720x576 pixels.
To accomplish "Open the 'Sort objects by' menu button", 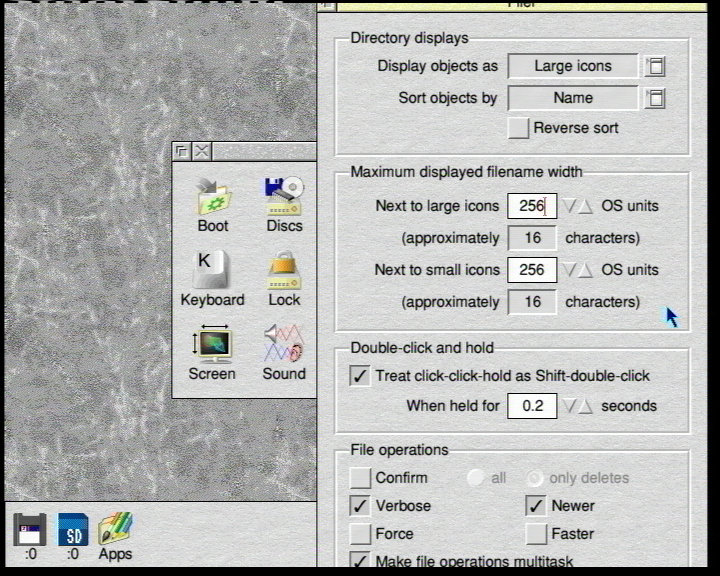I will [x=655, y=98].
